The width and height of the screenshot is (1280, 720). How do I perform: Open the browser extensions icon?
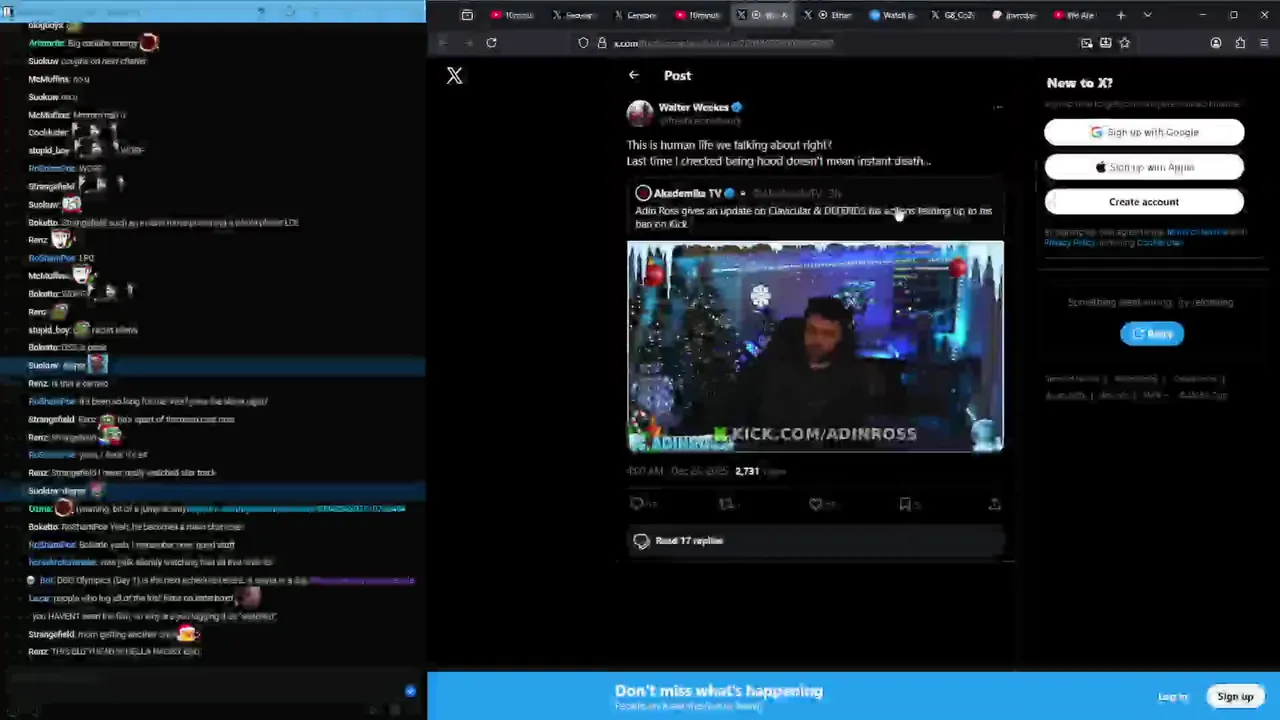1240,43
